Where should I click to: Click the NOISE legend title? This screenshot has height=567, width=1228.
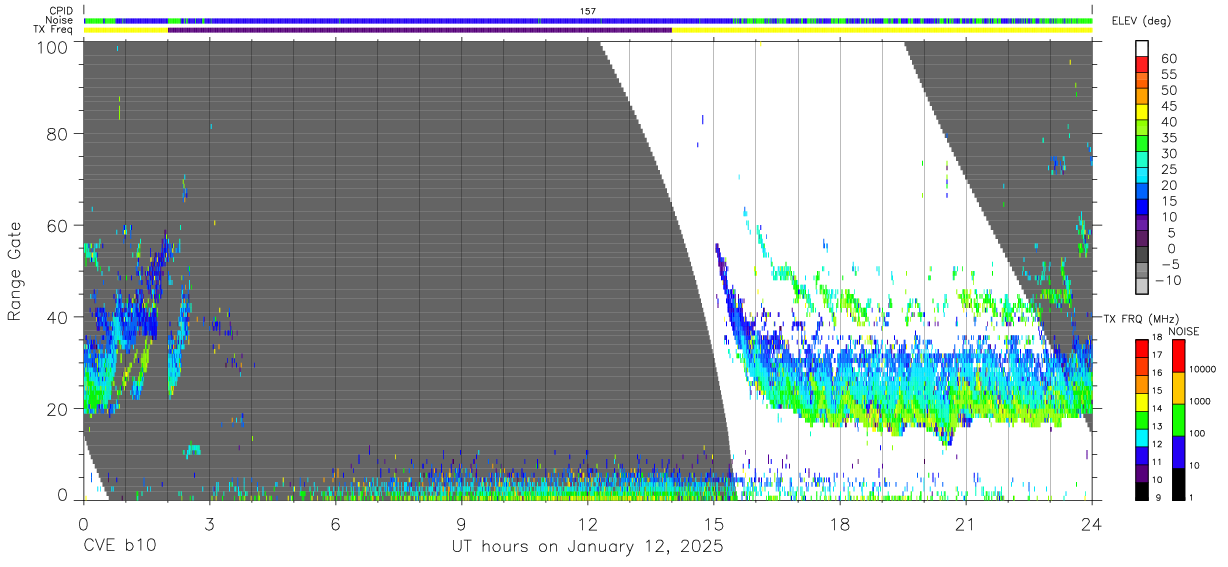point(1185,331)
